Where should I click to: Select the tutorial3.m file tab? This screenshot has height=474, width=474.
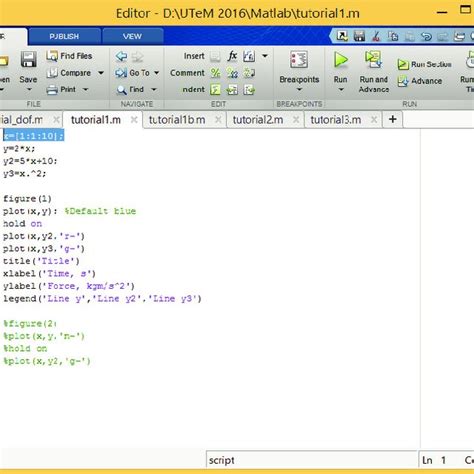point(336,120)
